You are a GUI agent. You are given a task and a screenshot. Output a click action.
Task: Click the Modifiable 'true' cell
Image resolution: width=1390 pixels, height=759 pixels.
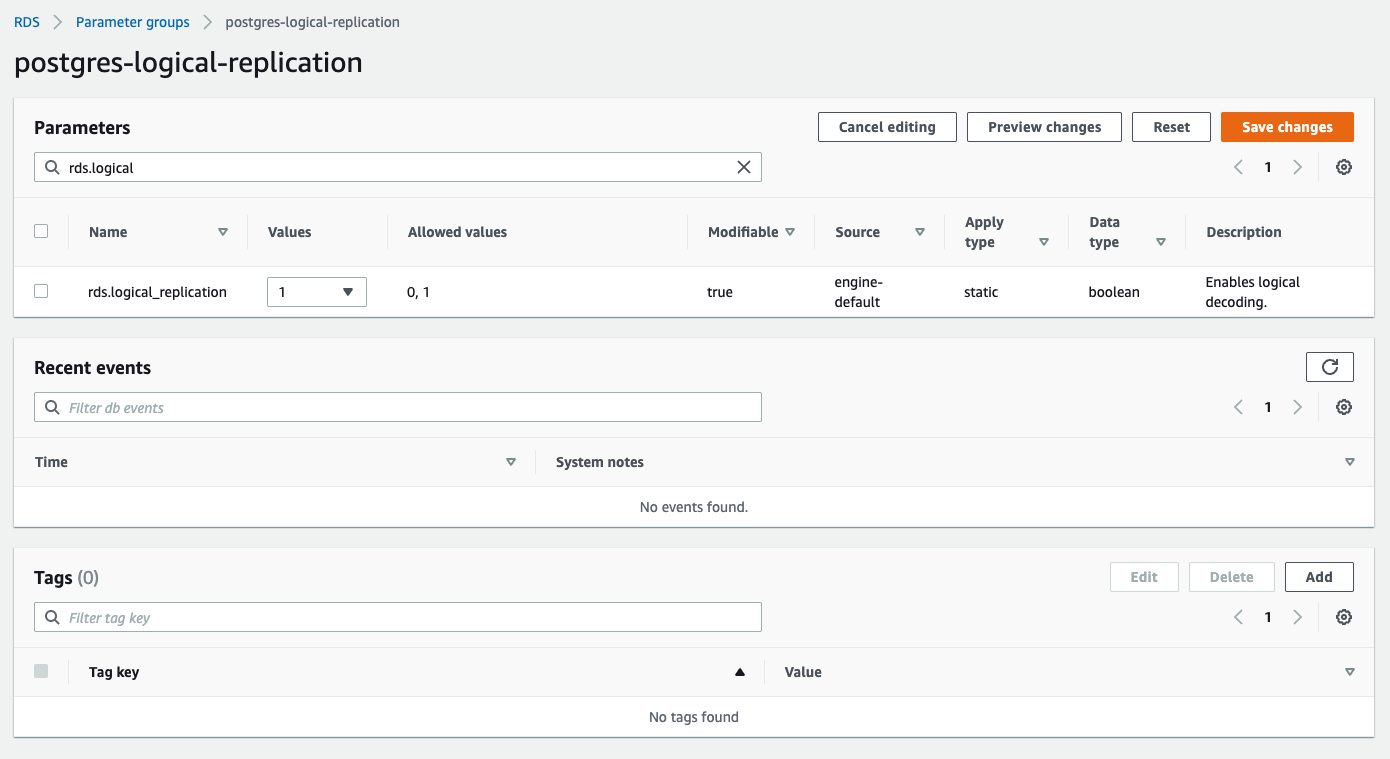click(720, 292)
